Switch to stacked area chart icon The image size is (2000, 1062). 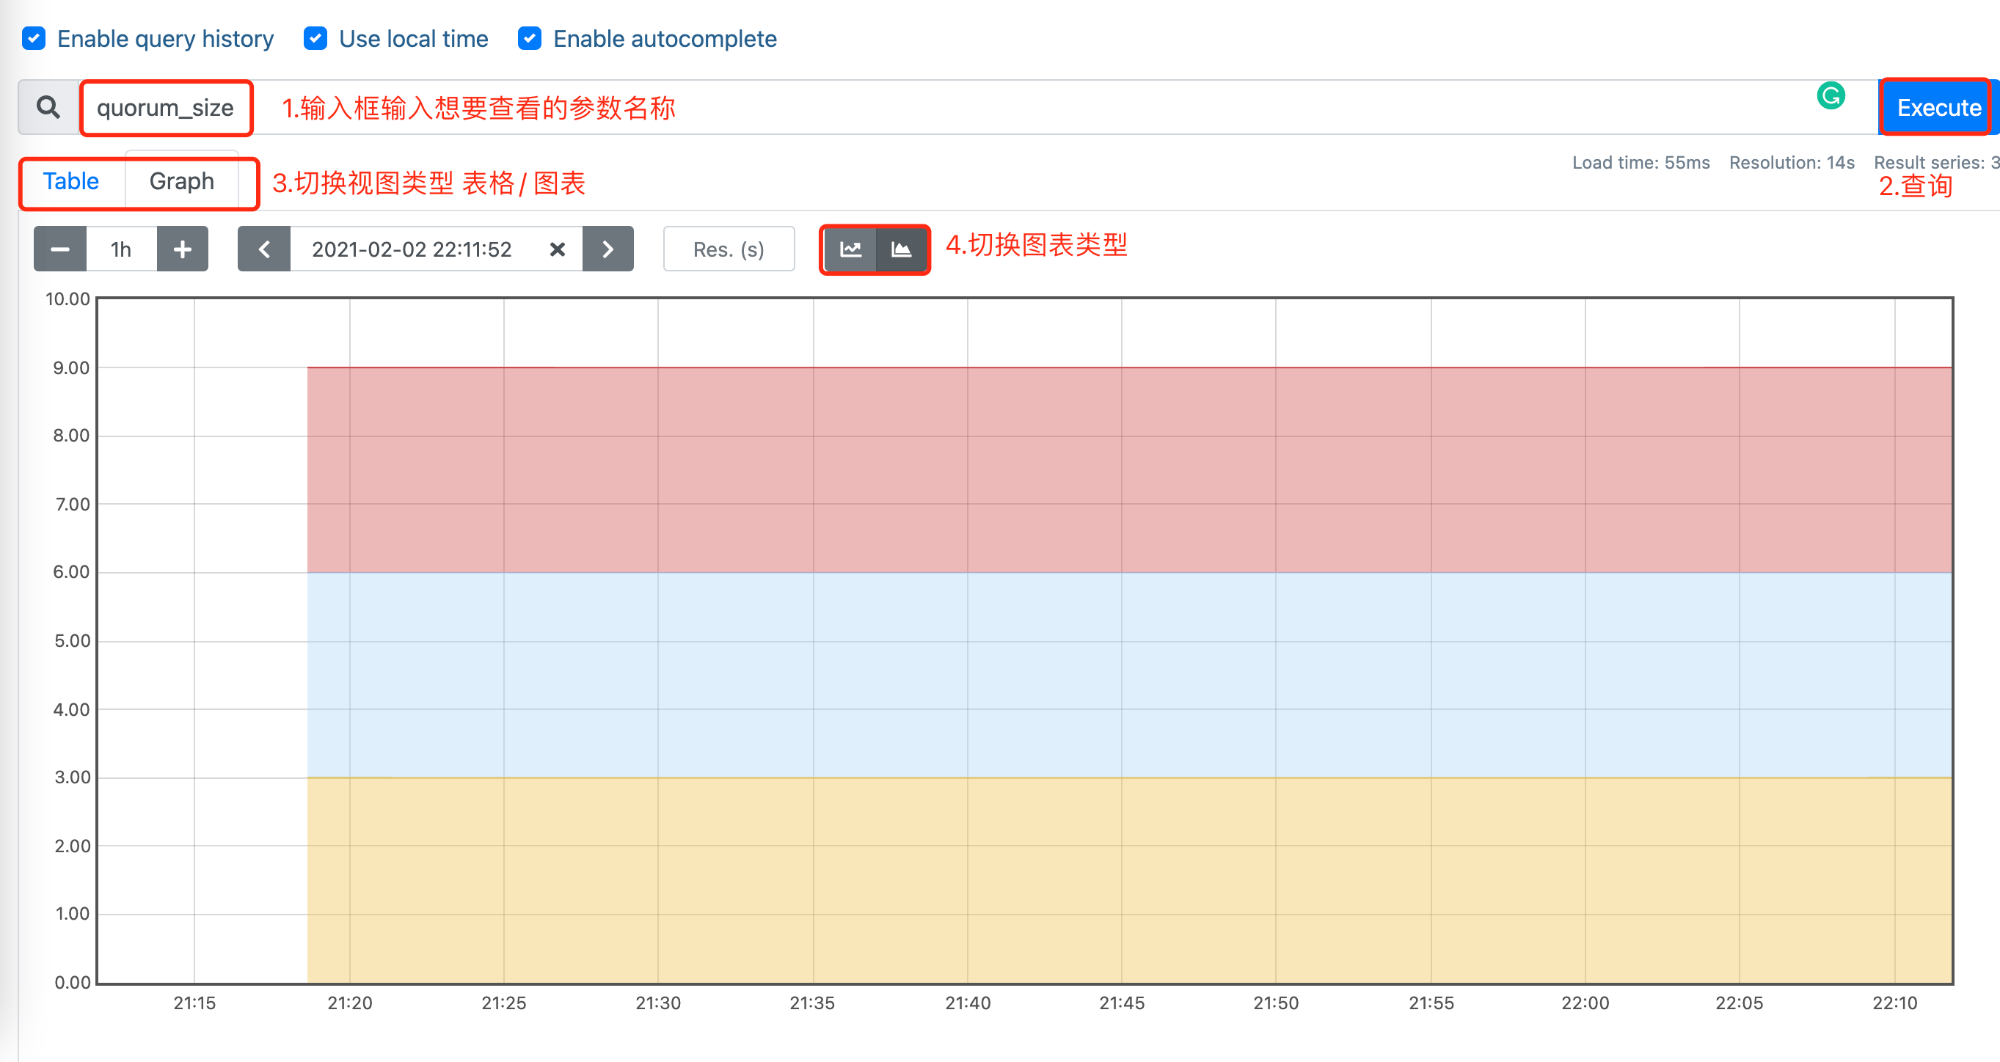901,249
